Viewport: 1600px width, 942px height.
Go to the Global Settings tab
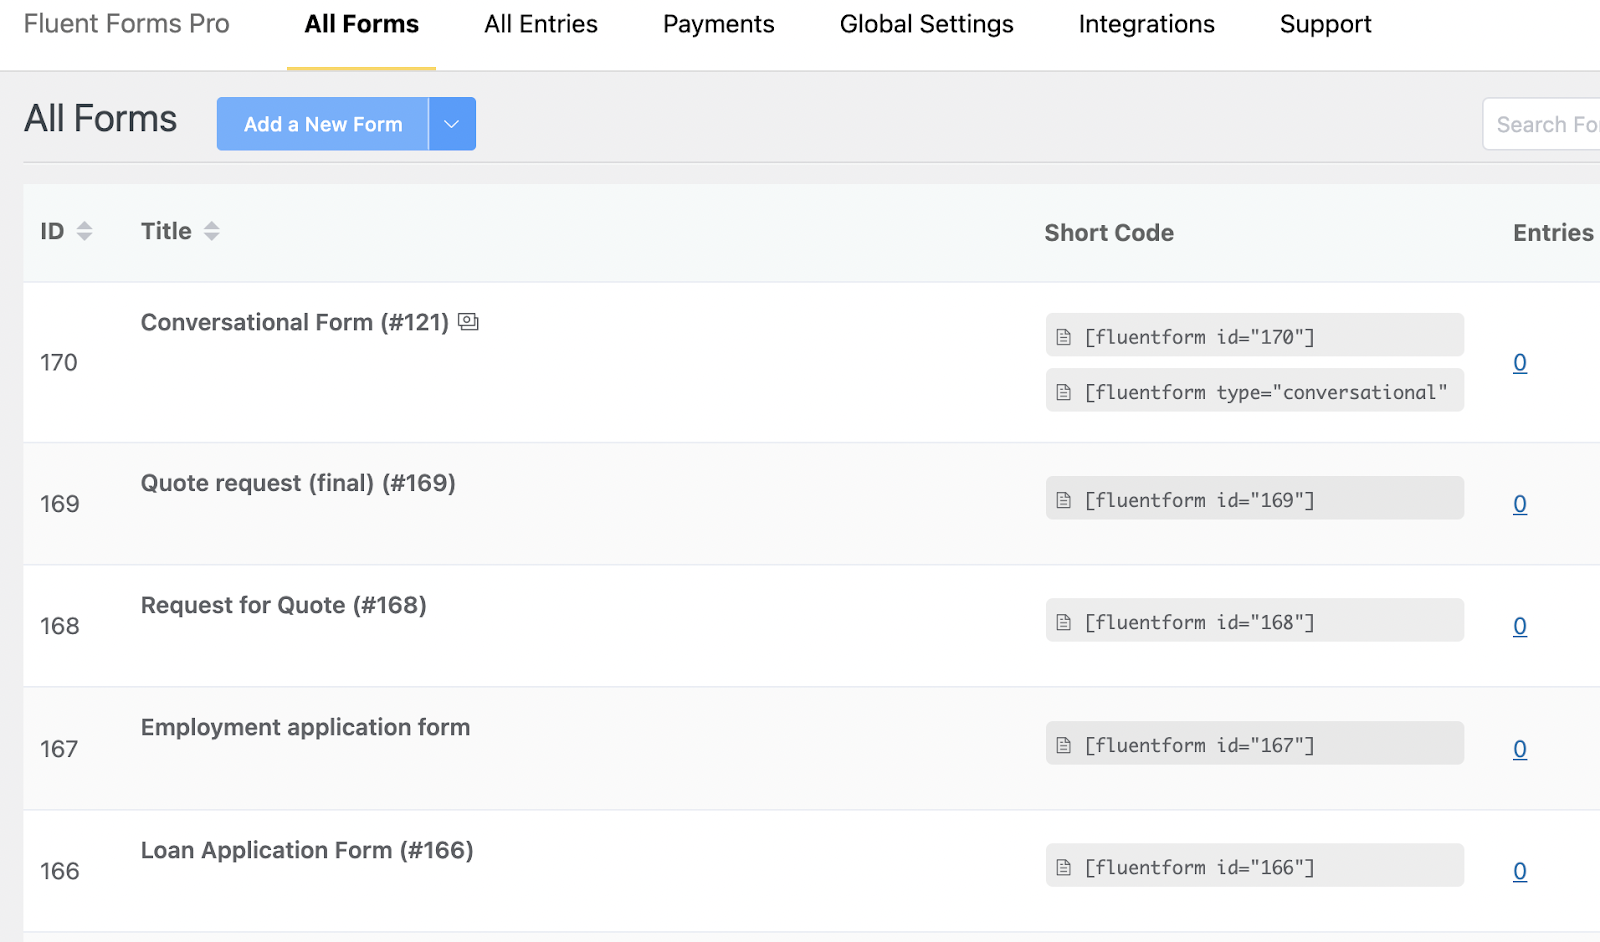point(926,25)
